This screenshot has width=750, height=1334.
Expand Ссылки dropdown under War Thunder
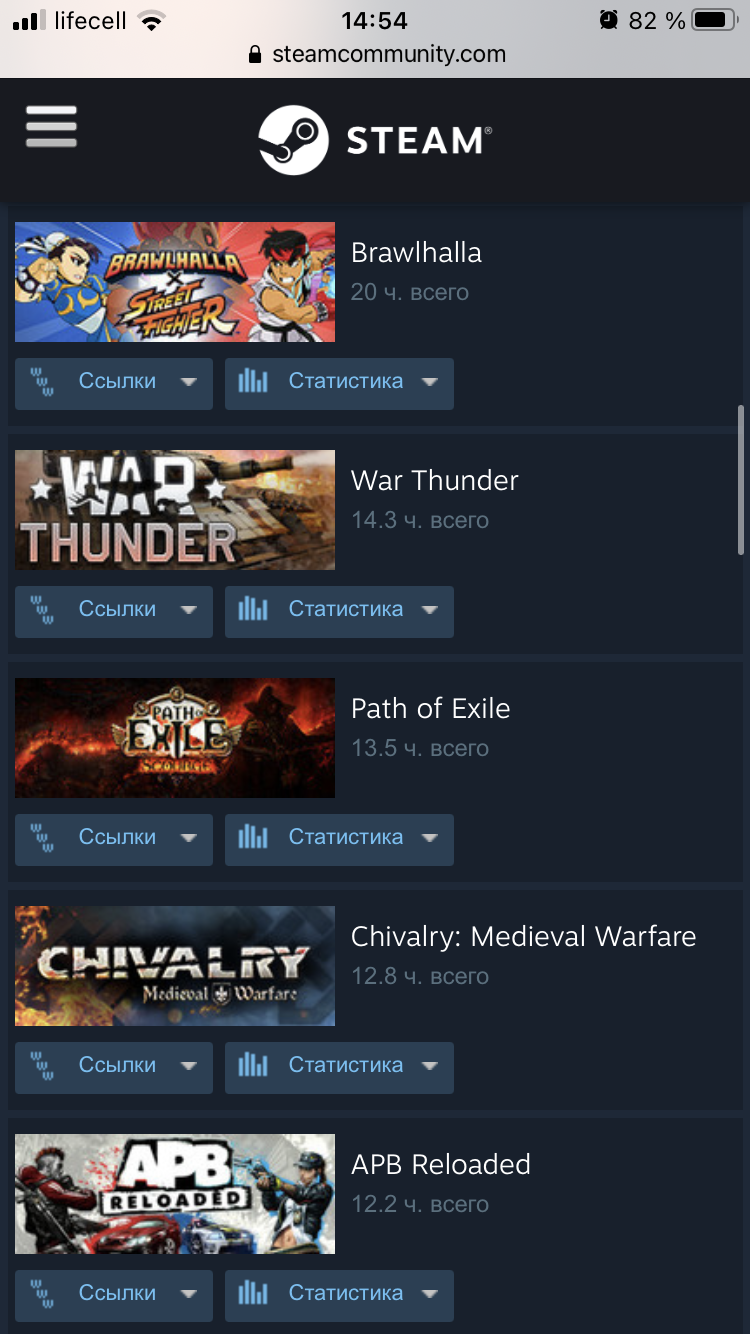pos(114,612)
